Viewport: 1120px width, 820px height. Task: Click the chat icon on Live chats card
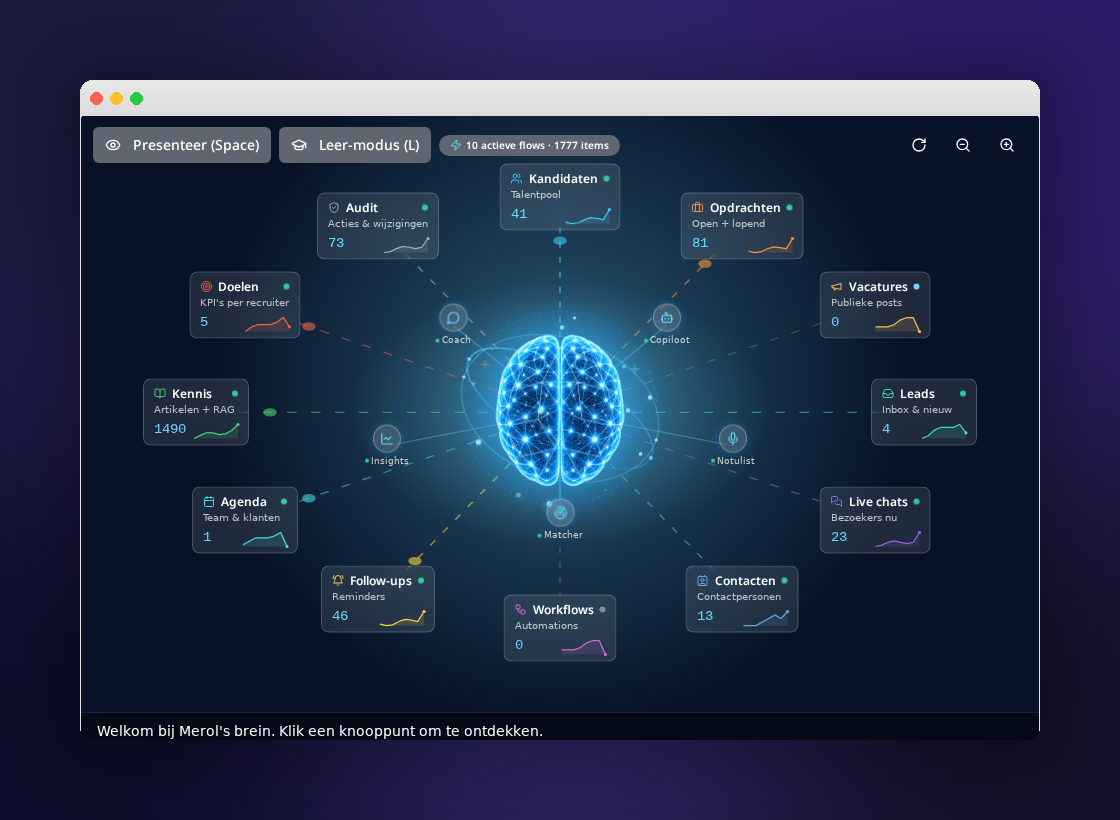coord(836,501)
